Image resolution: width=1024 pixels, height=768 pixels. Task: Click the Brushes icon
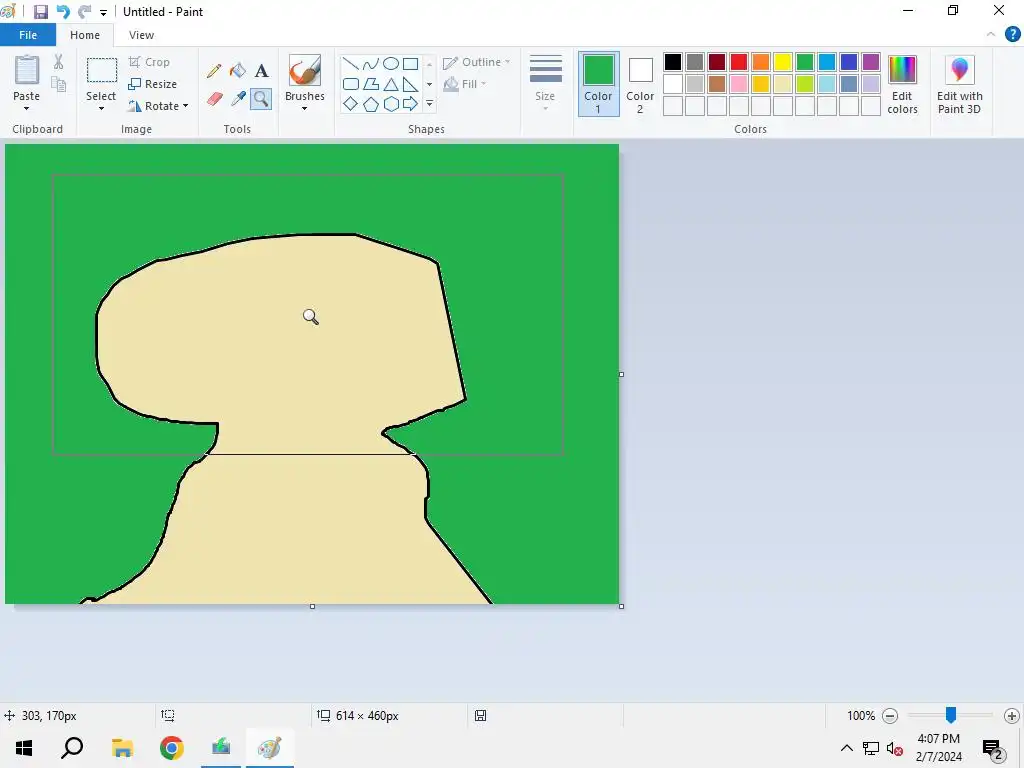304,71
